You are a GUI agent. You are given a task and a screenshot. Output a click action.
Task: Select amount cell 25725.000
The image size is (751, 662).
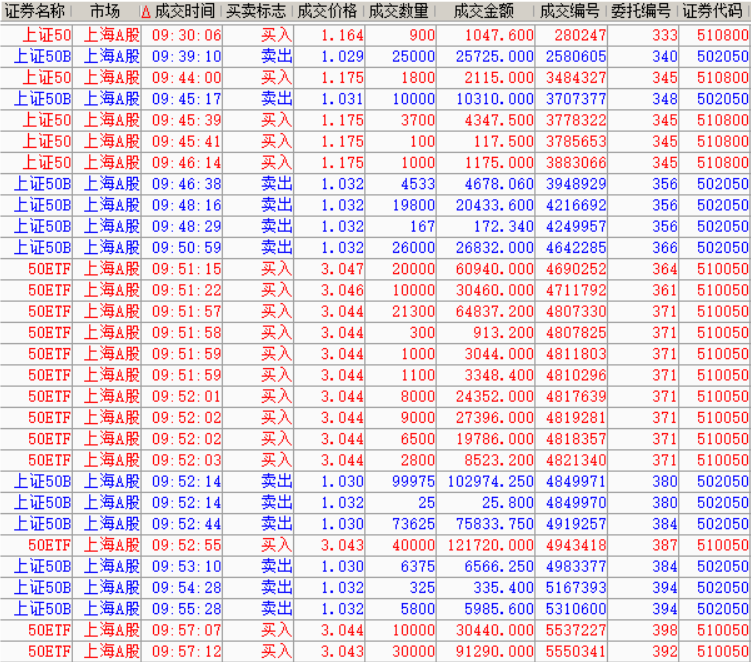494,57
